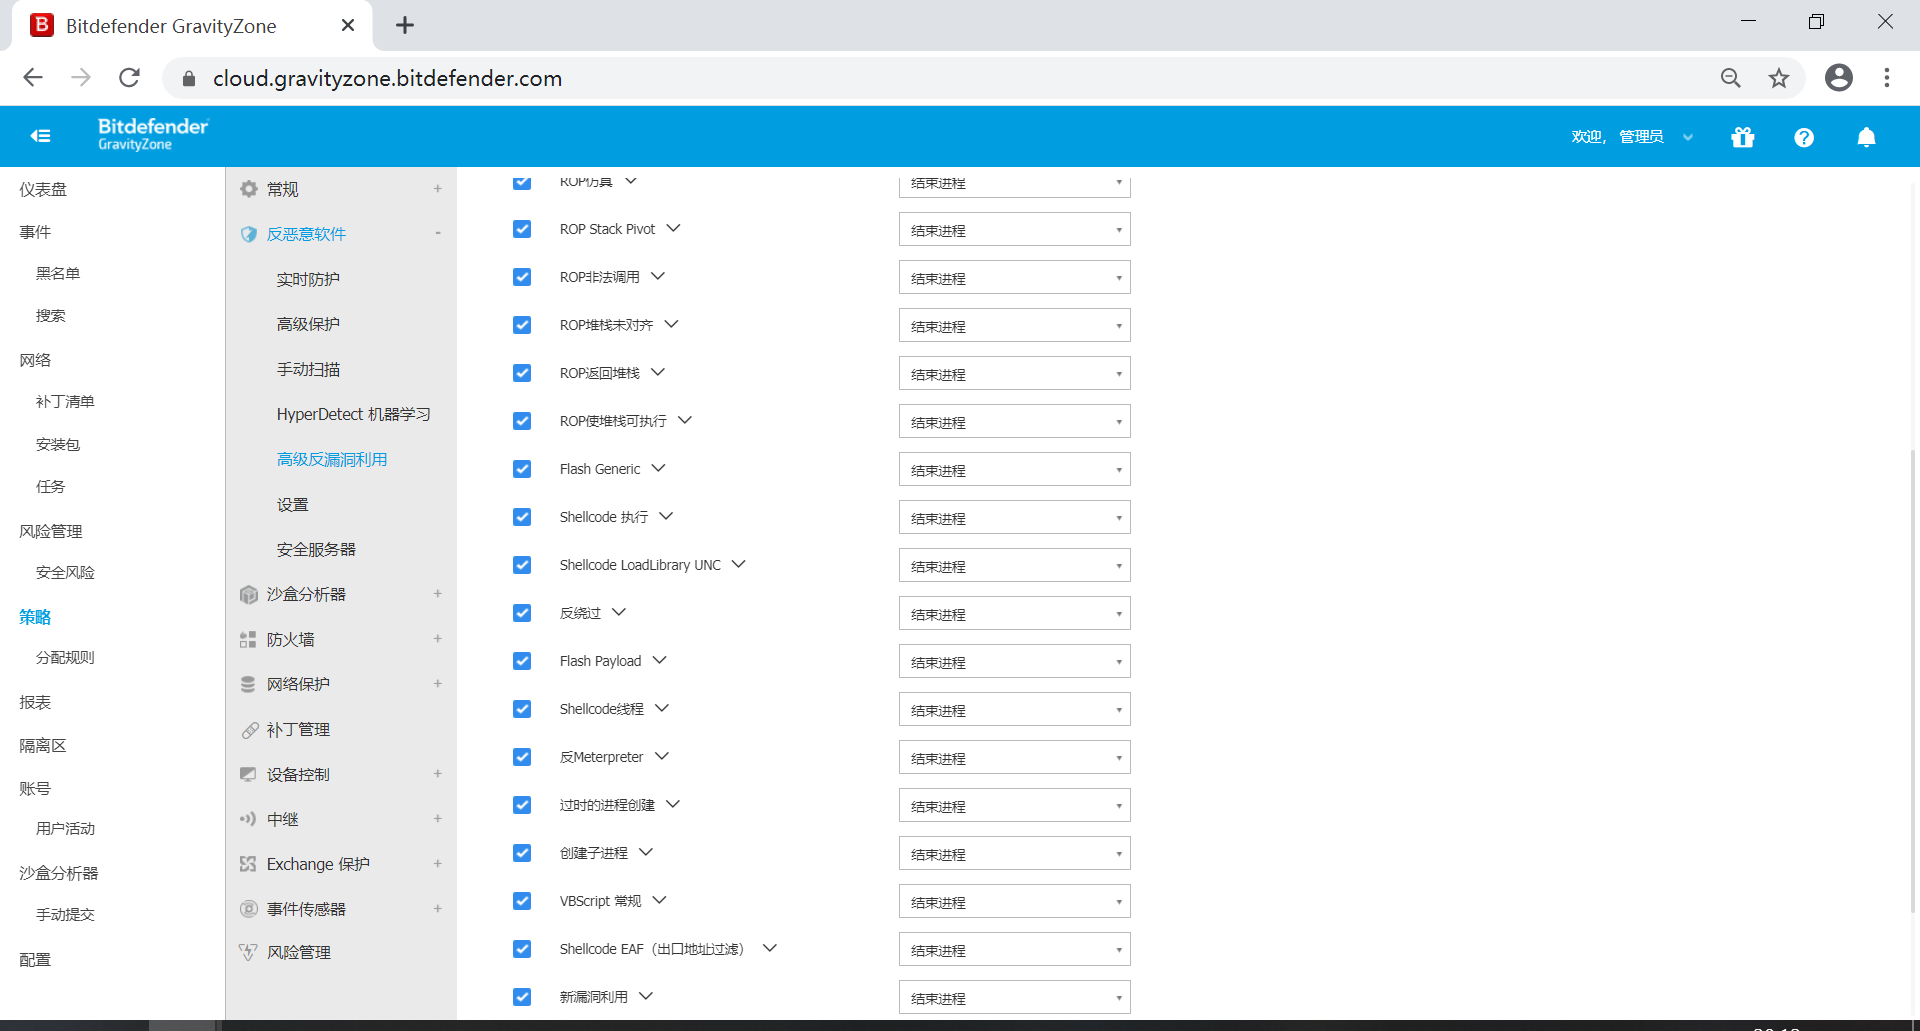Open the action dropdown for 过时的进程创建
This screenshot has width=1920, height=1031.
(1014, 806)
